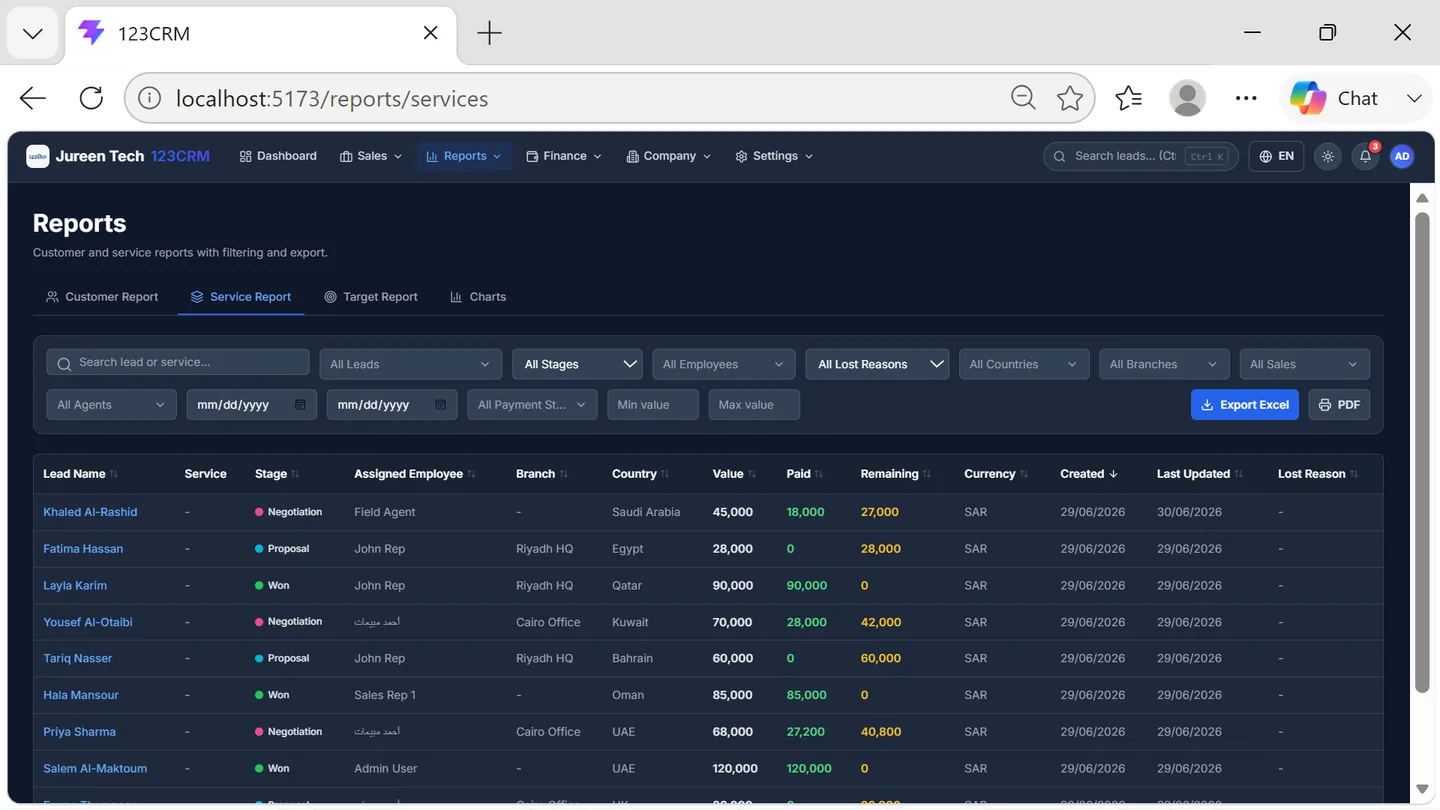Sort table by Branch column
Image resolution: width=1440 pixels, height=810 pixels.
541,474
